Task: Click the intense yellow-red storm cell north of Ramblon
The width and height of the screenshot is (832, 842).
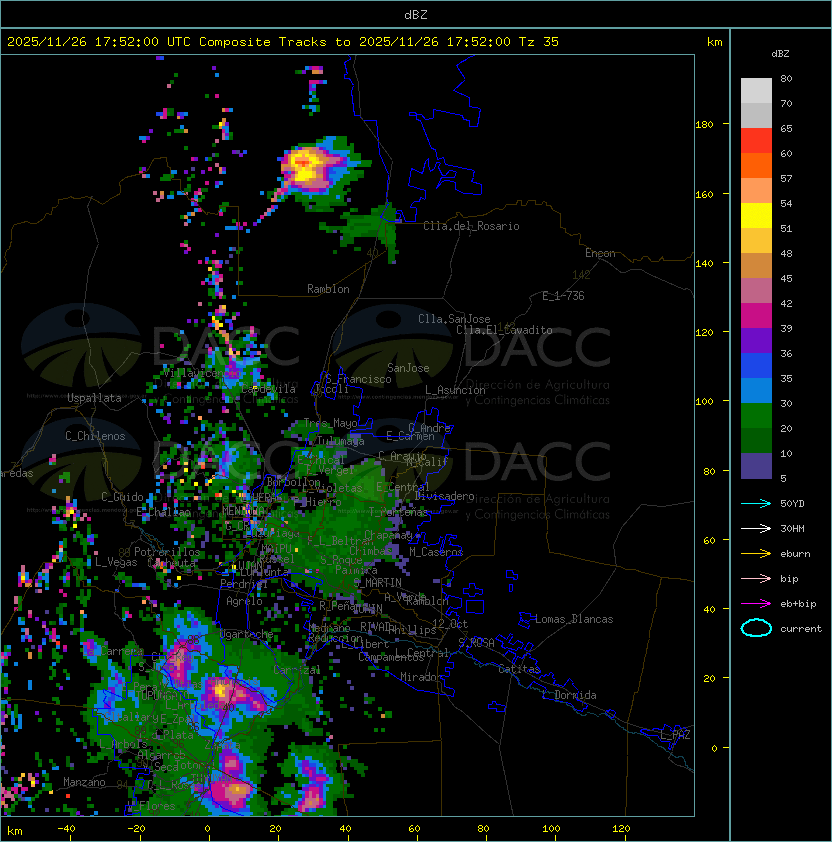Action: [x=304, y=166]
